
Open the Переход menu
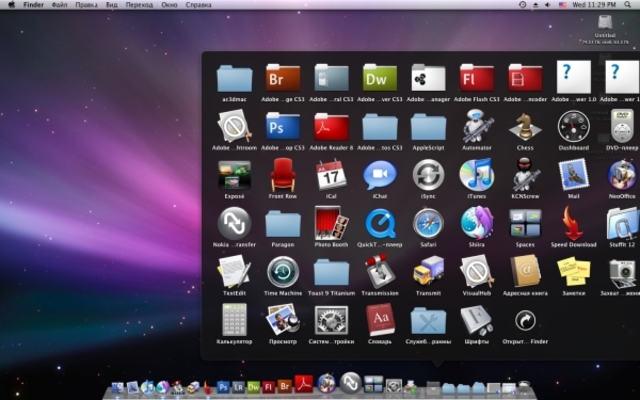pos(139,5)
